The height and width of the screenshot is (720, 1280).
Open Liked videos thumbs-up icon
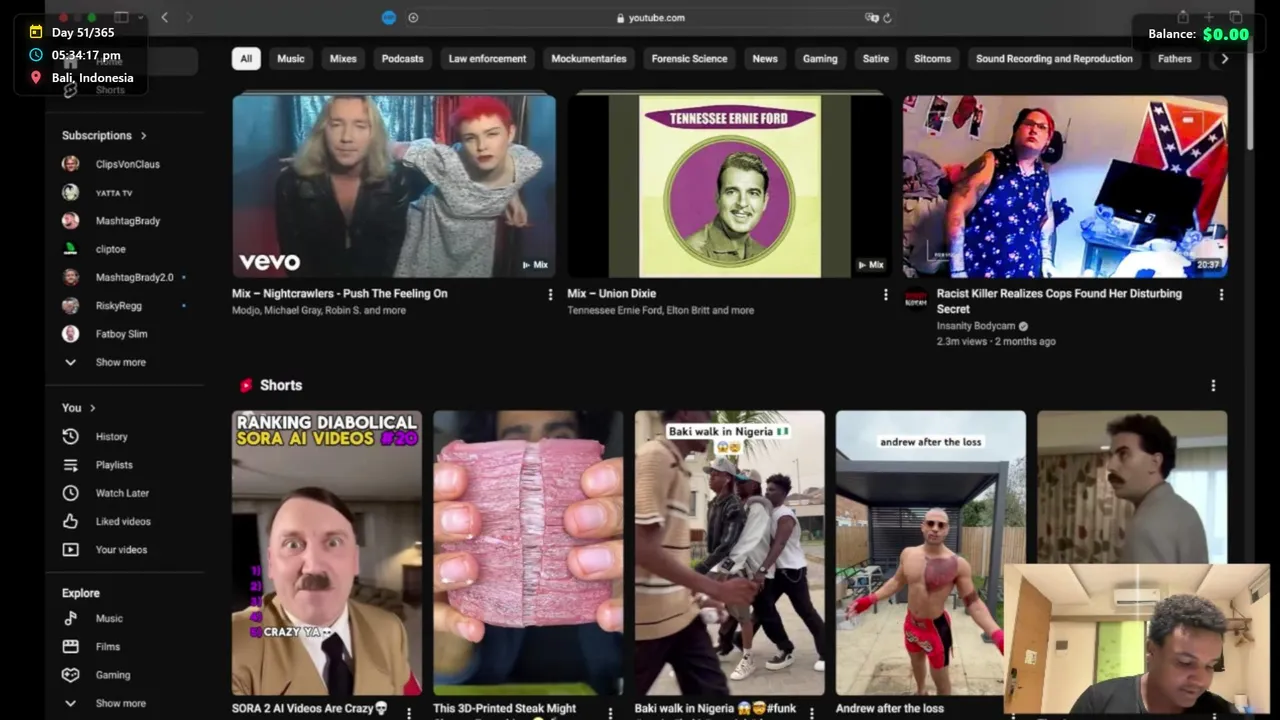[x=70, y=521]
